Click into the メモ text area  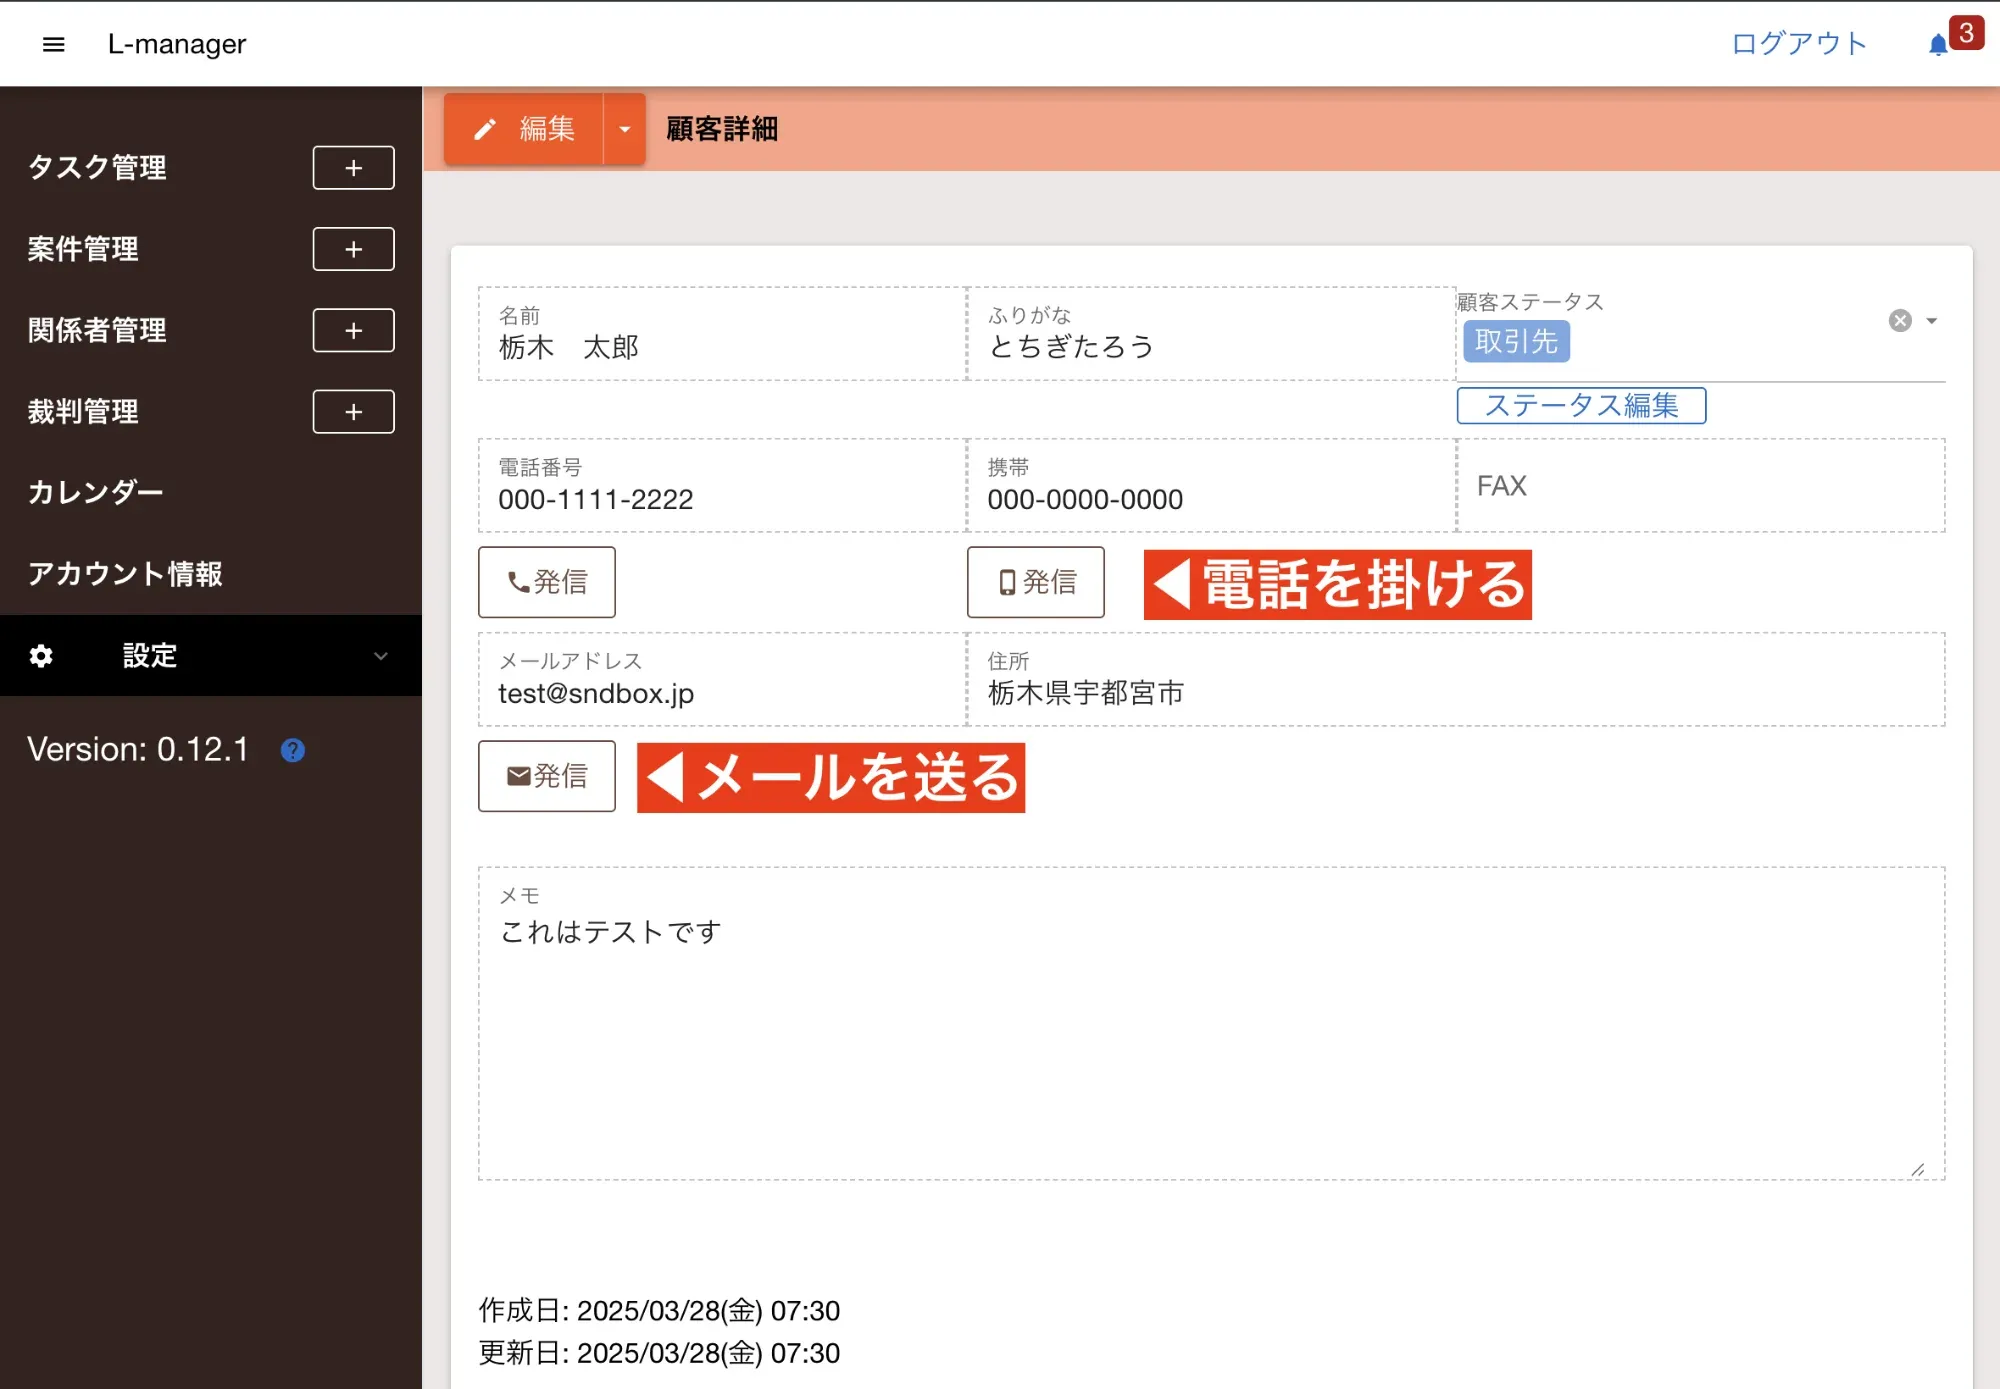[1210, 1040]
